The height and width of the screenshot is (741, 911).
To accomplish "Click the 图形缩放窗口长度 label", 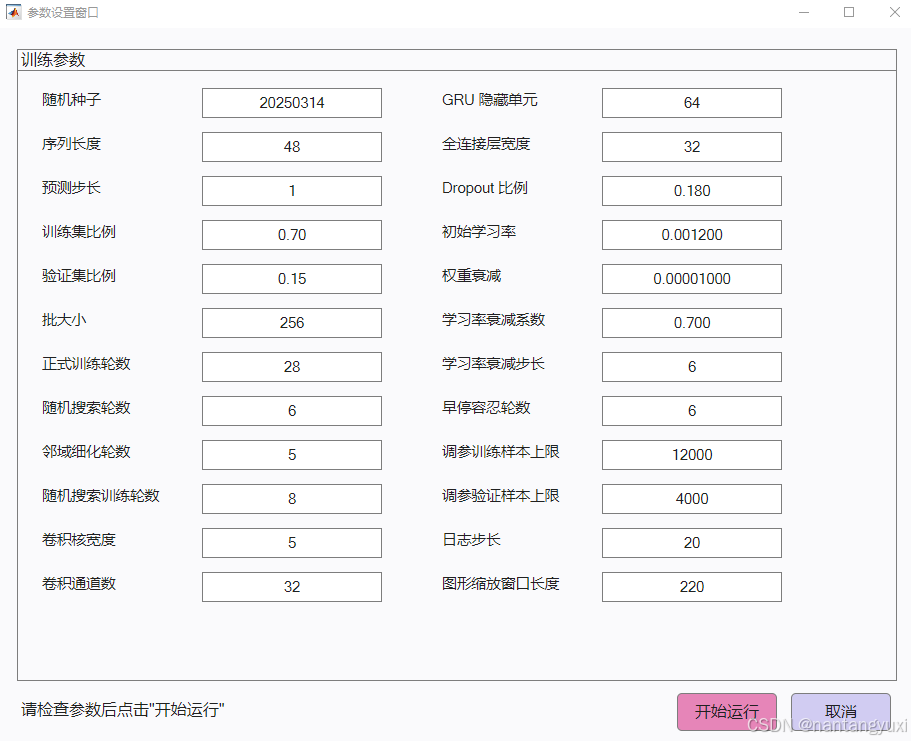I will 501,584.
